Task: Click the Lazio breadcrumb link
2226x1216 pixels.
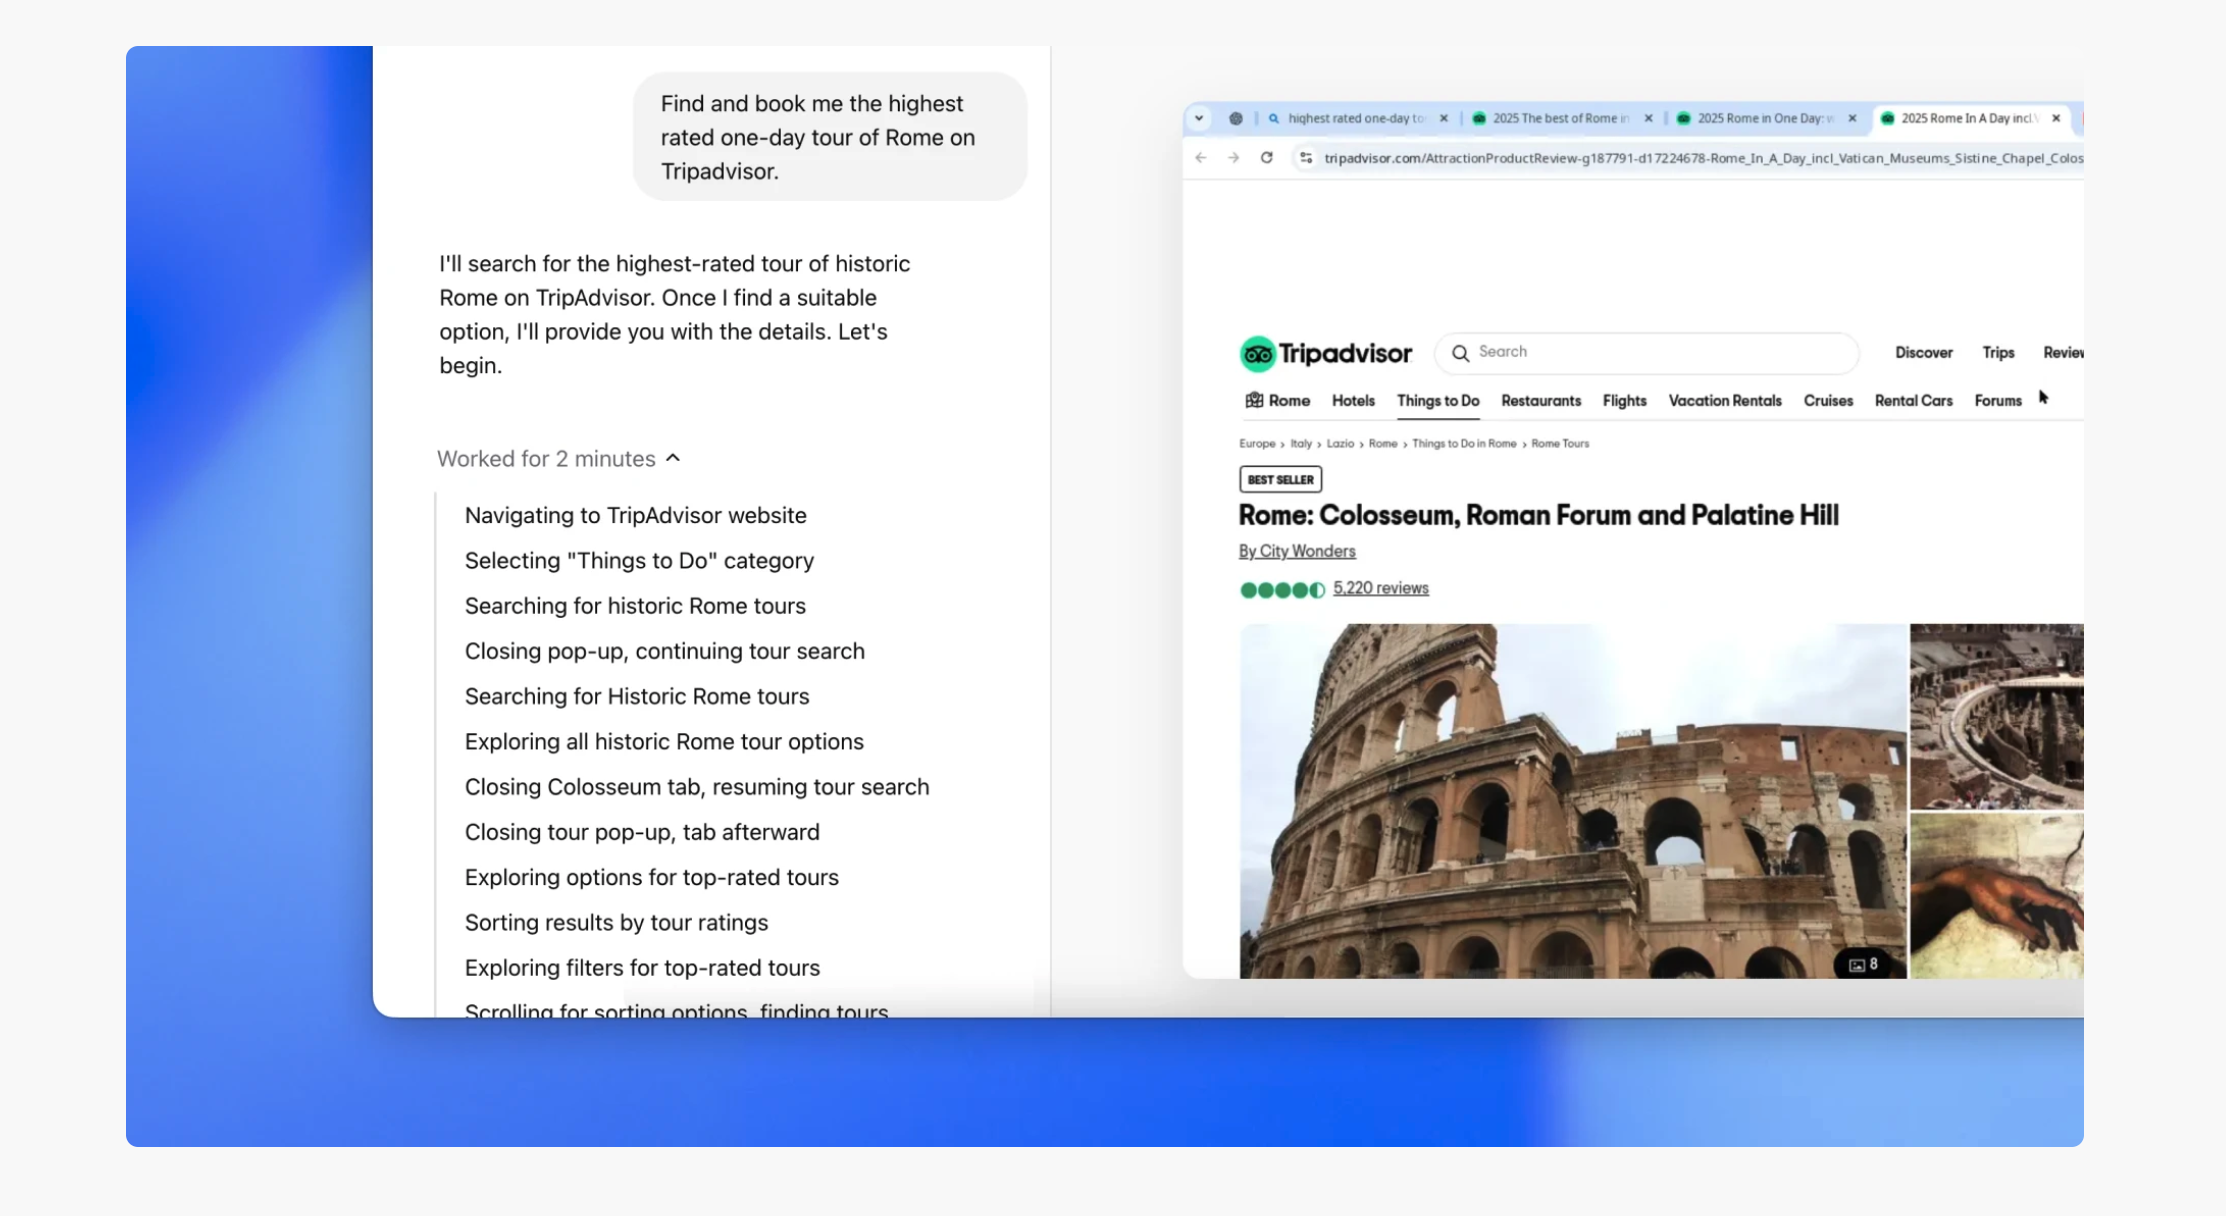Action: pyautogui.click(x=1340, y=443)
